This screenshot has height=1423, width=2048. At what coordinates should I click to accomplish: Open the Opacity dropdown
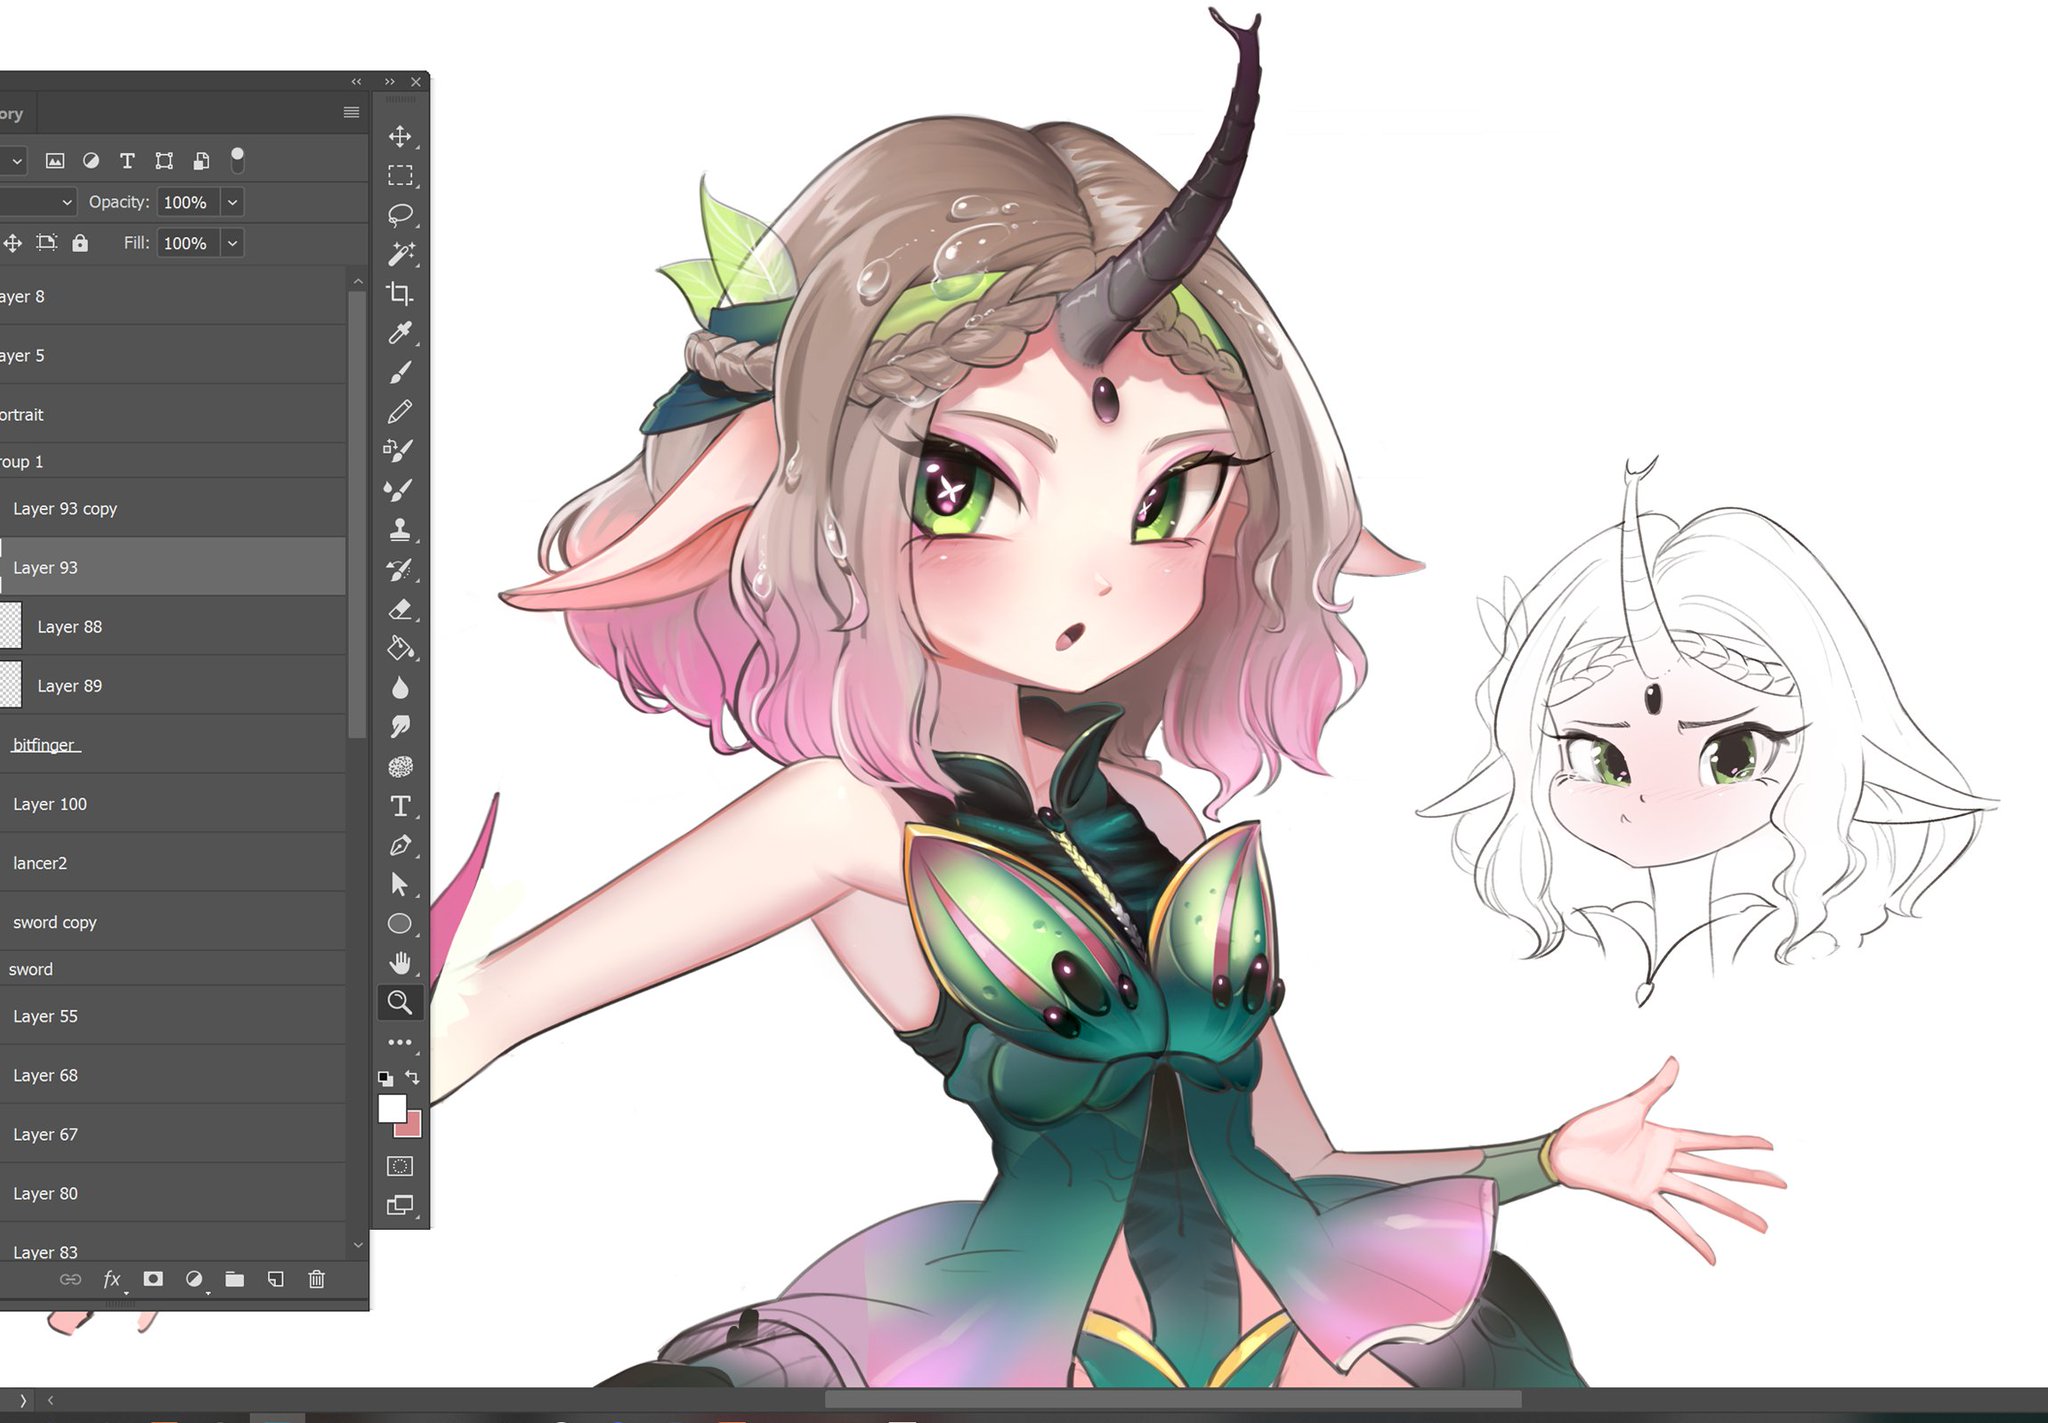pyautogui.click(x=231, y=201)
